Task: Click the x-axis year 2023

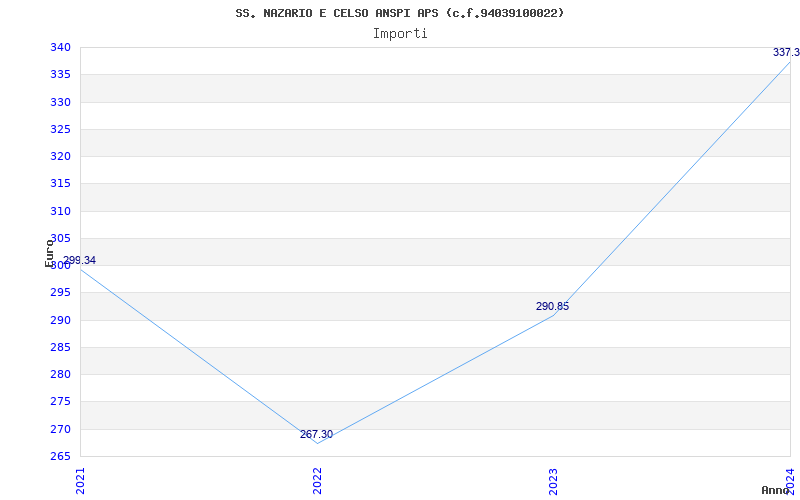Action: point(554,481)
